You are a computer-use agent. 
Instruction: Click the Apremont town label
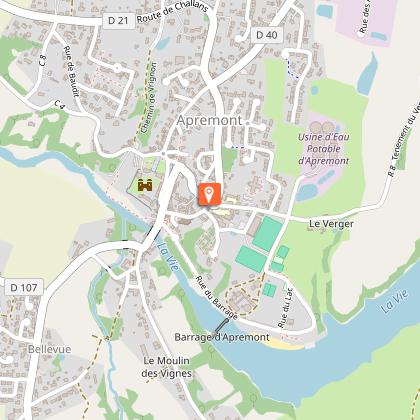pos(209,120)
